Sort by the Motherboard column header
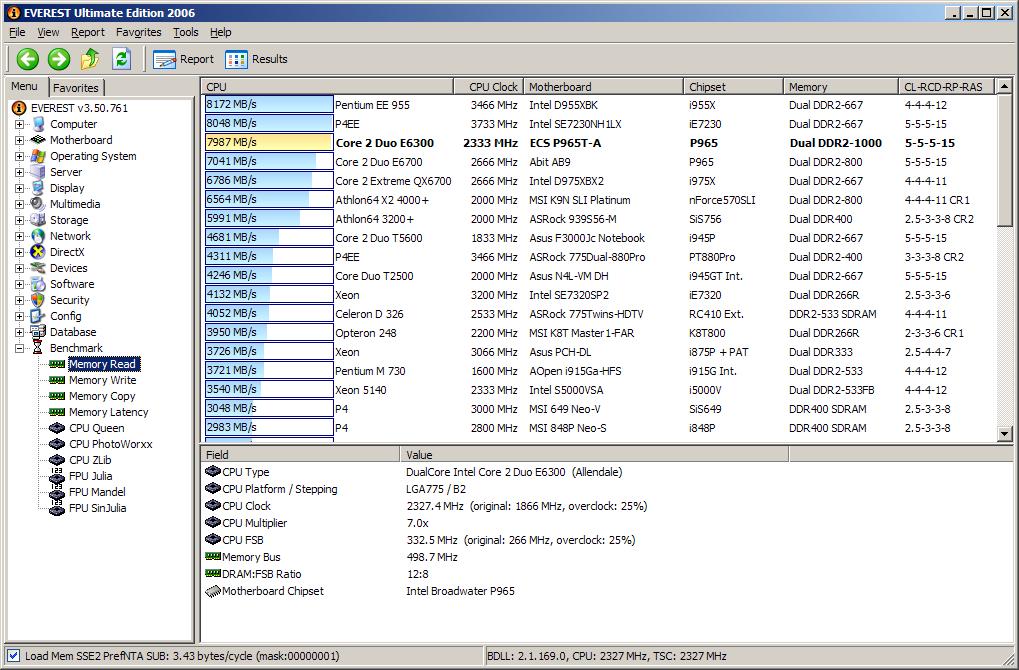1019x670 pixels. tap(603, 86)
